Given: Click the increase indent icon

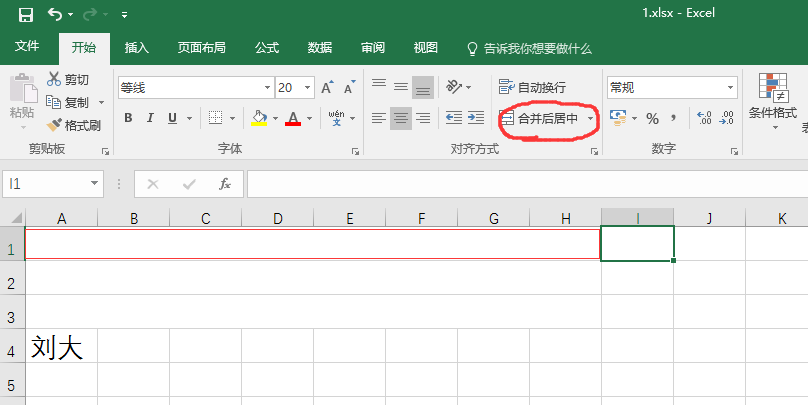Looking at the screenshot, I should (x=474, y=118).
